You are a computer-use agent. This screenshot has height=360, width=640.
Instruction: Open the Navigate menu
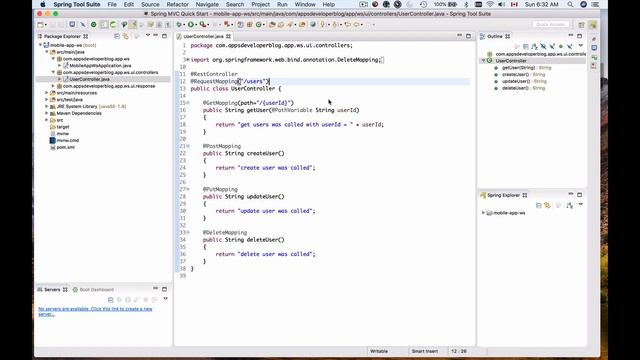click(x=207, y=4)
